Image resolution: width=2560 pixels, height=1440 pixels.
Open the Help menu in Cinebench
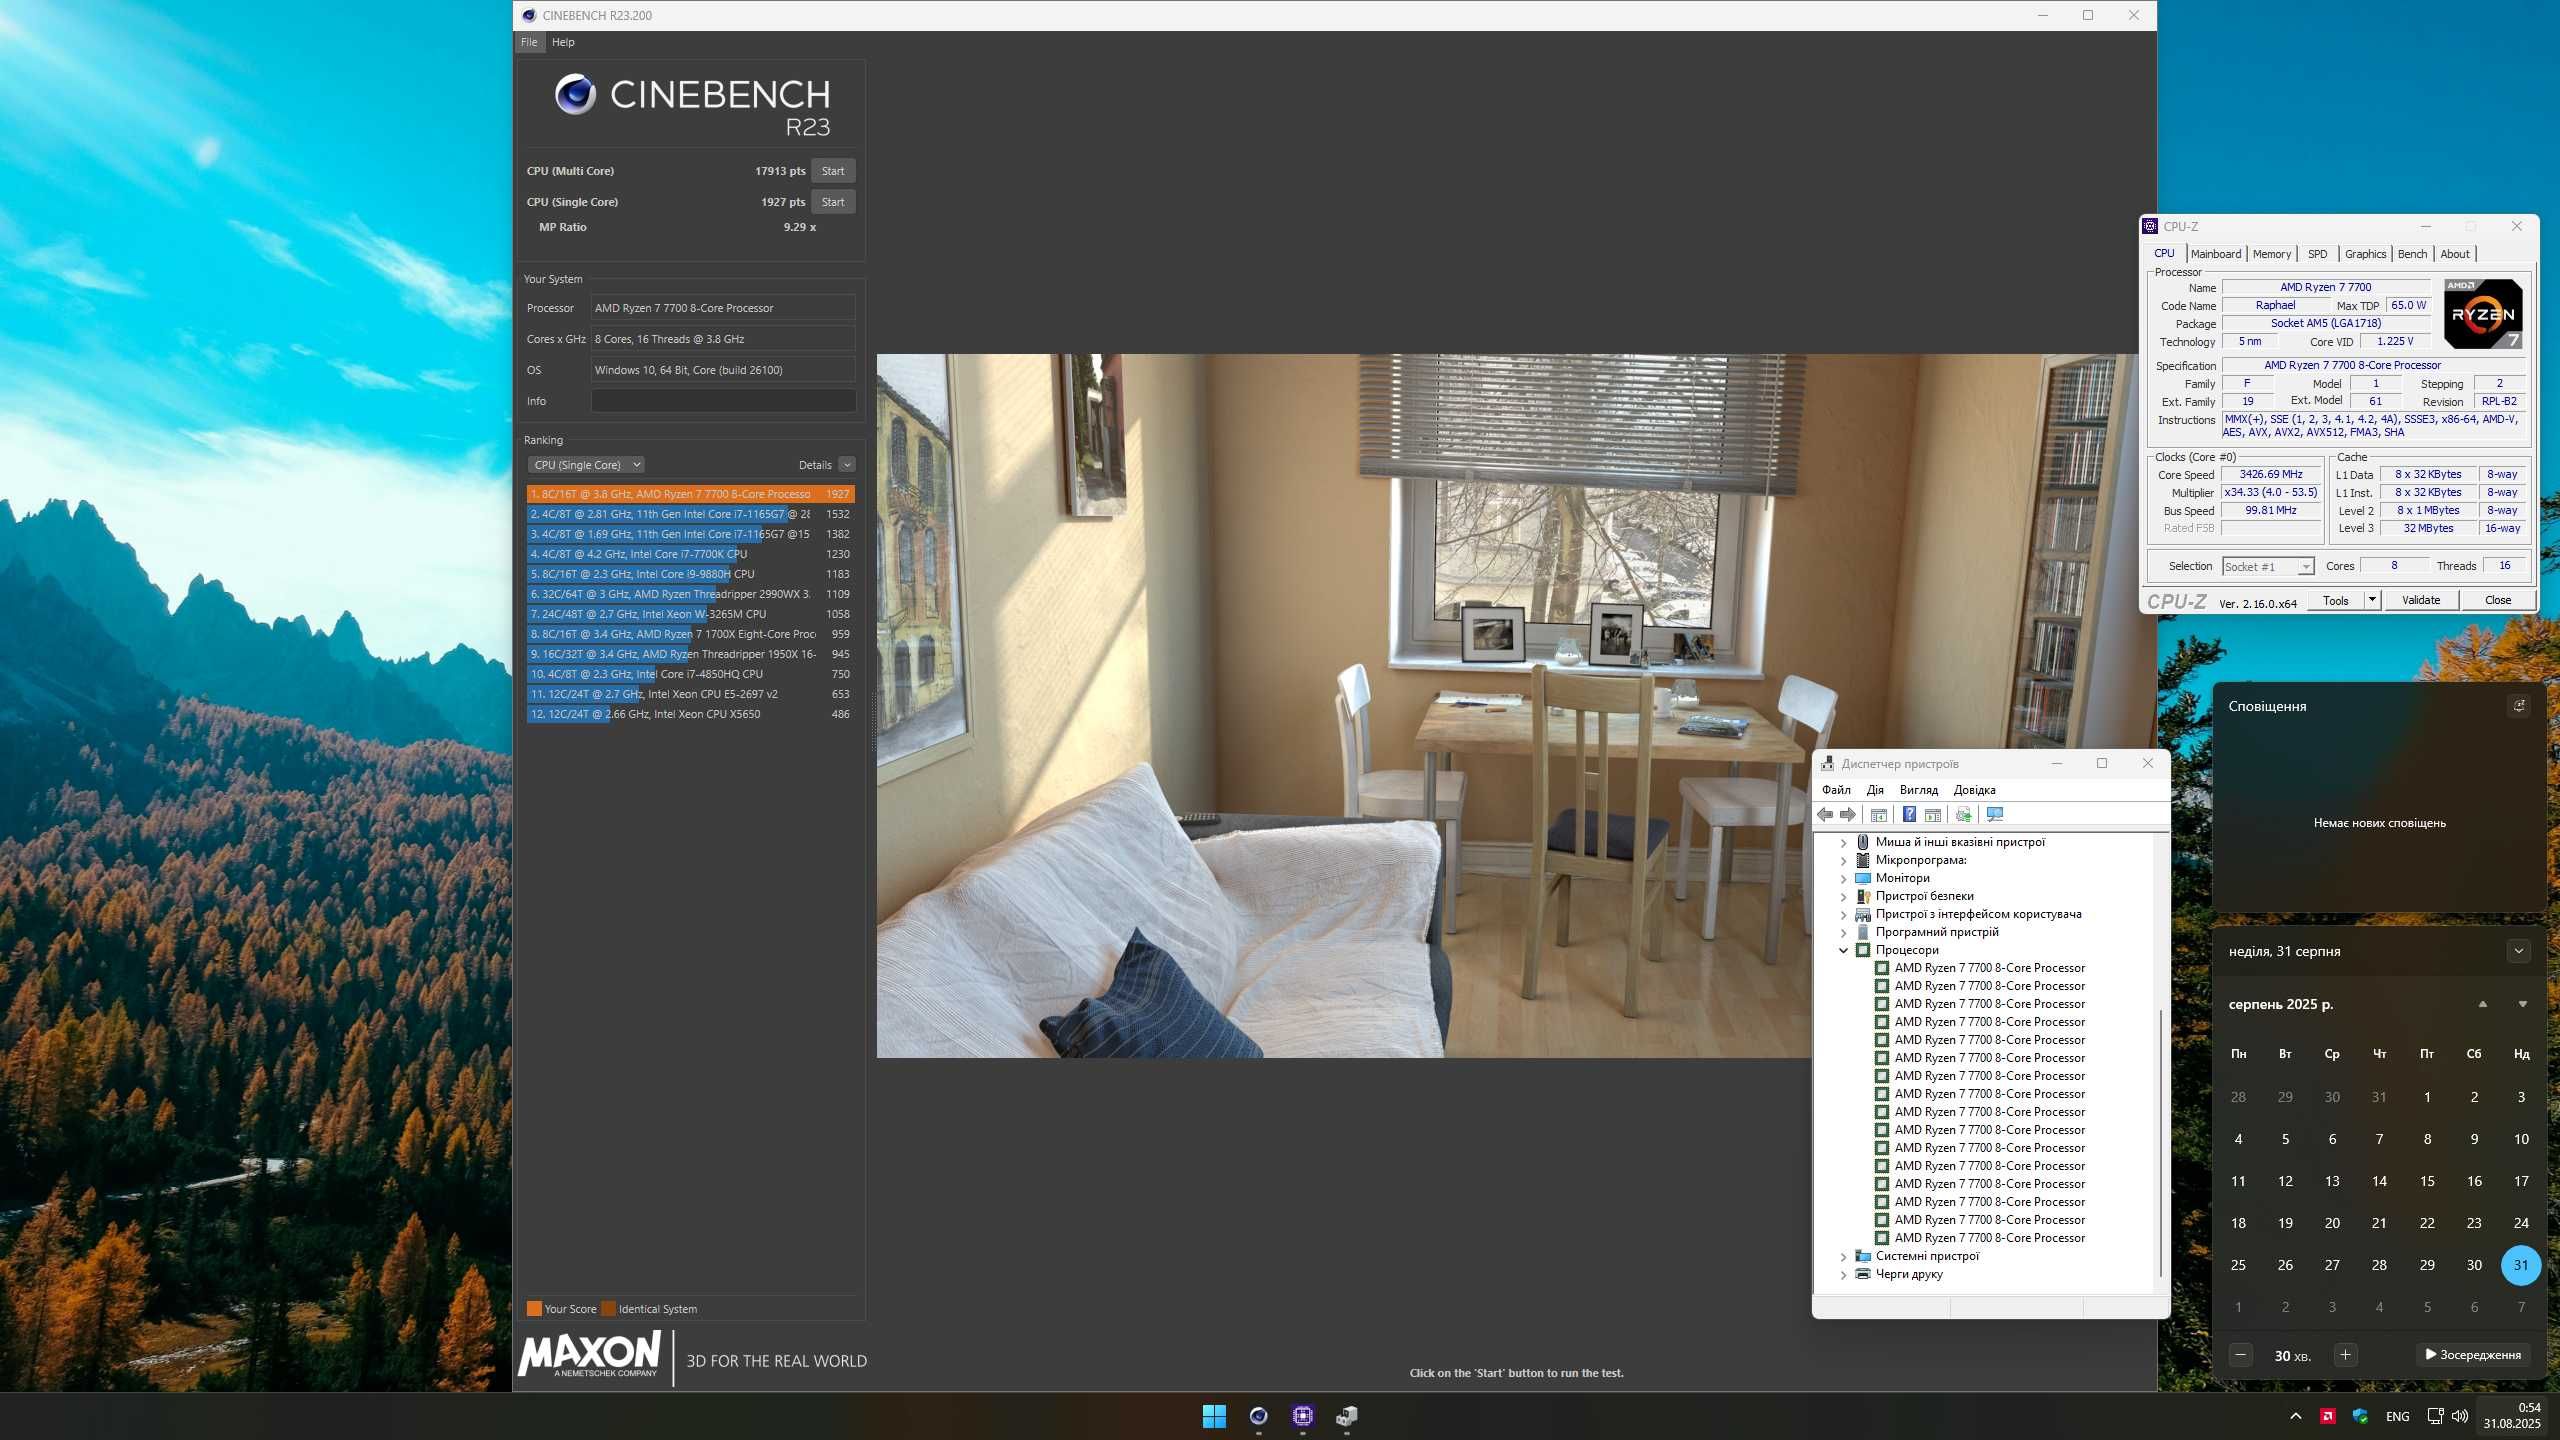pyautogui.click(x=563, y=42)
